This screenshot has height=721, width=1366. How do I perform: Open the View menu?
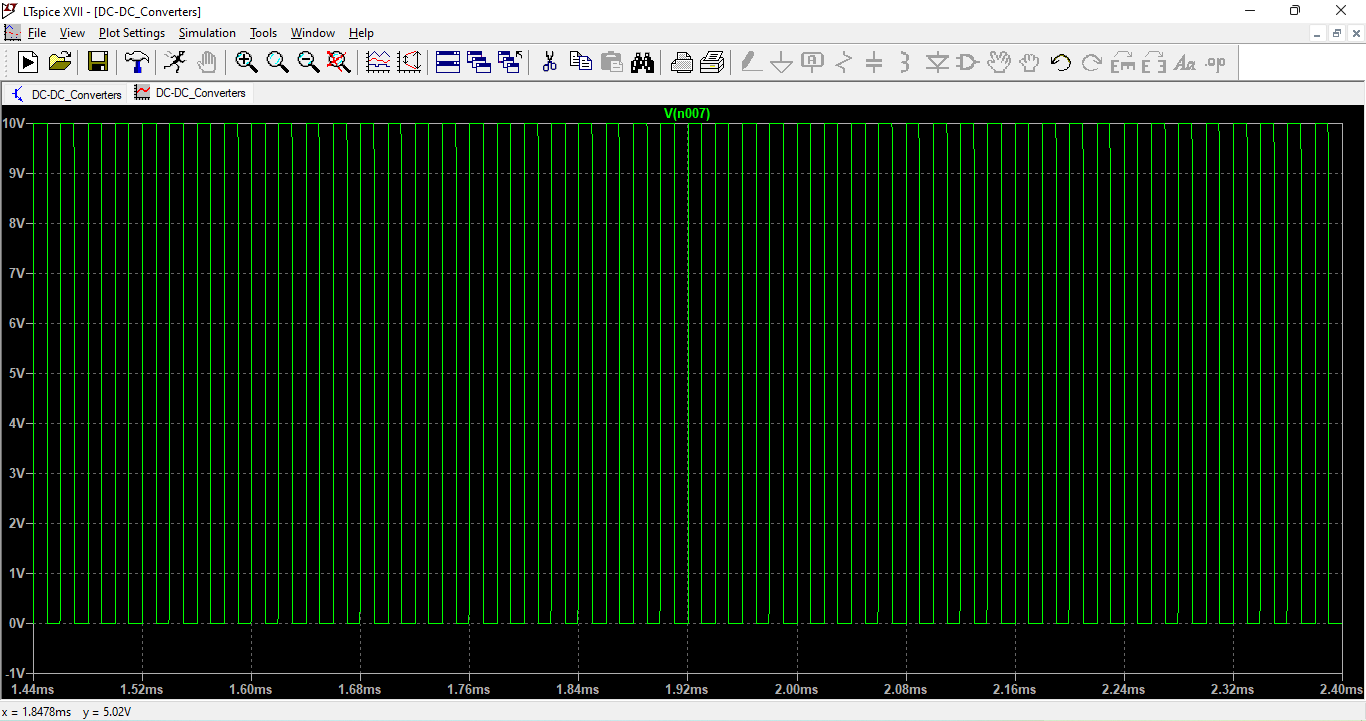coord(72,33)
